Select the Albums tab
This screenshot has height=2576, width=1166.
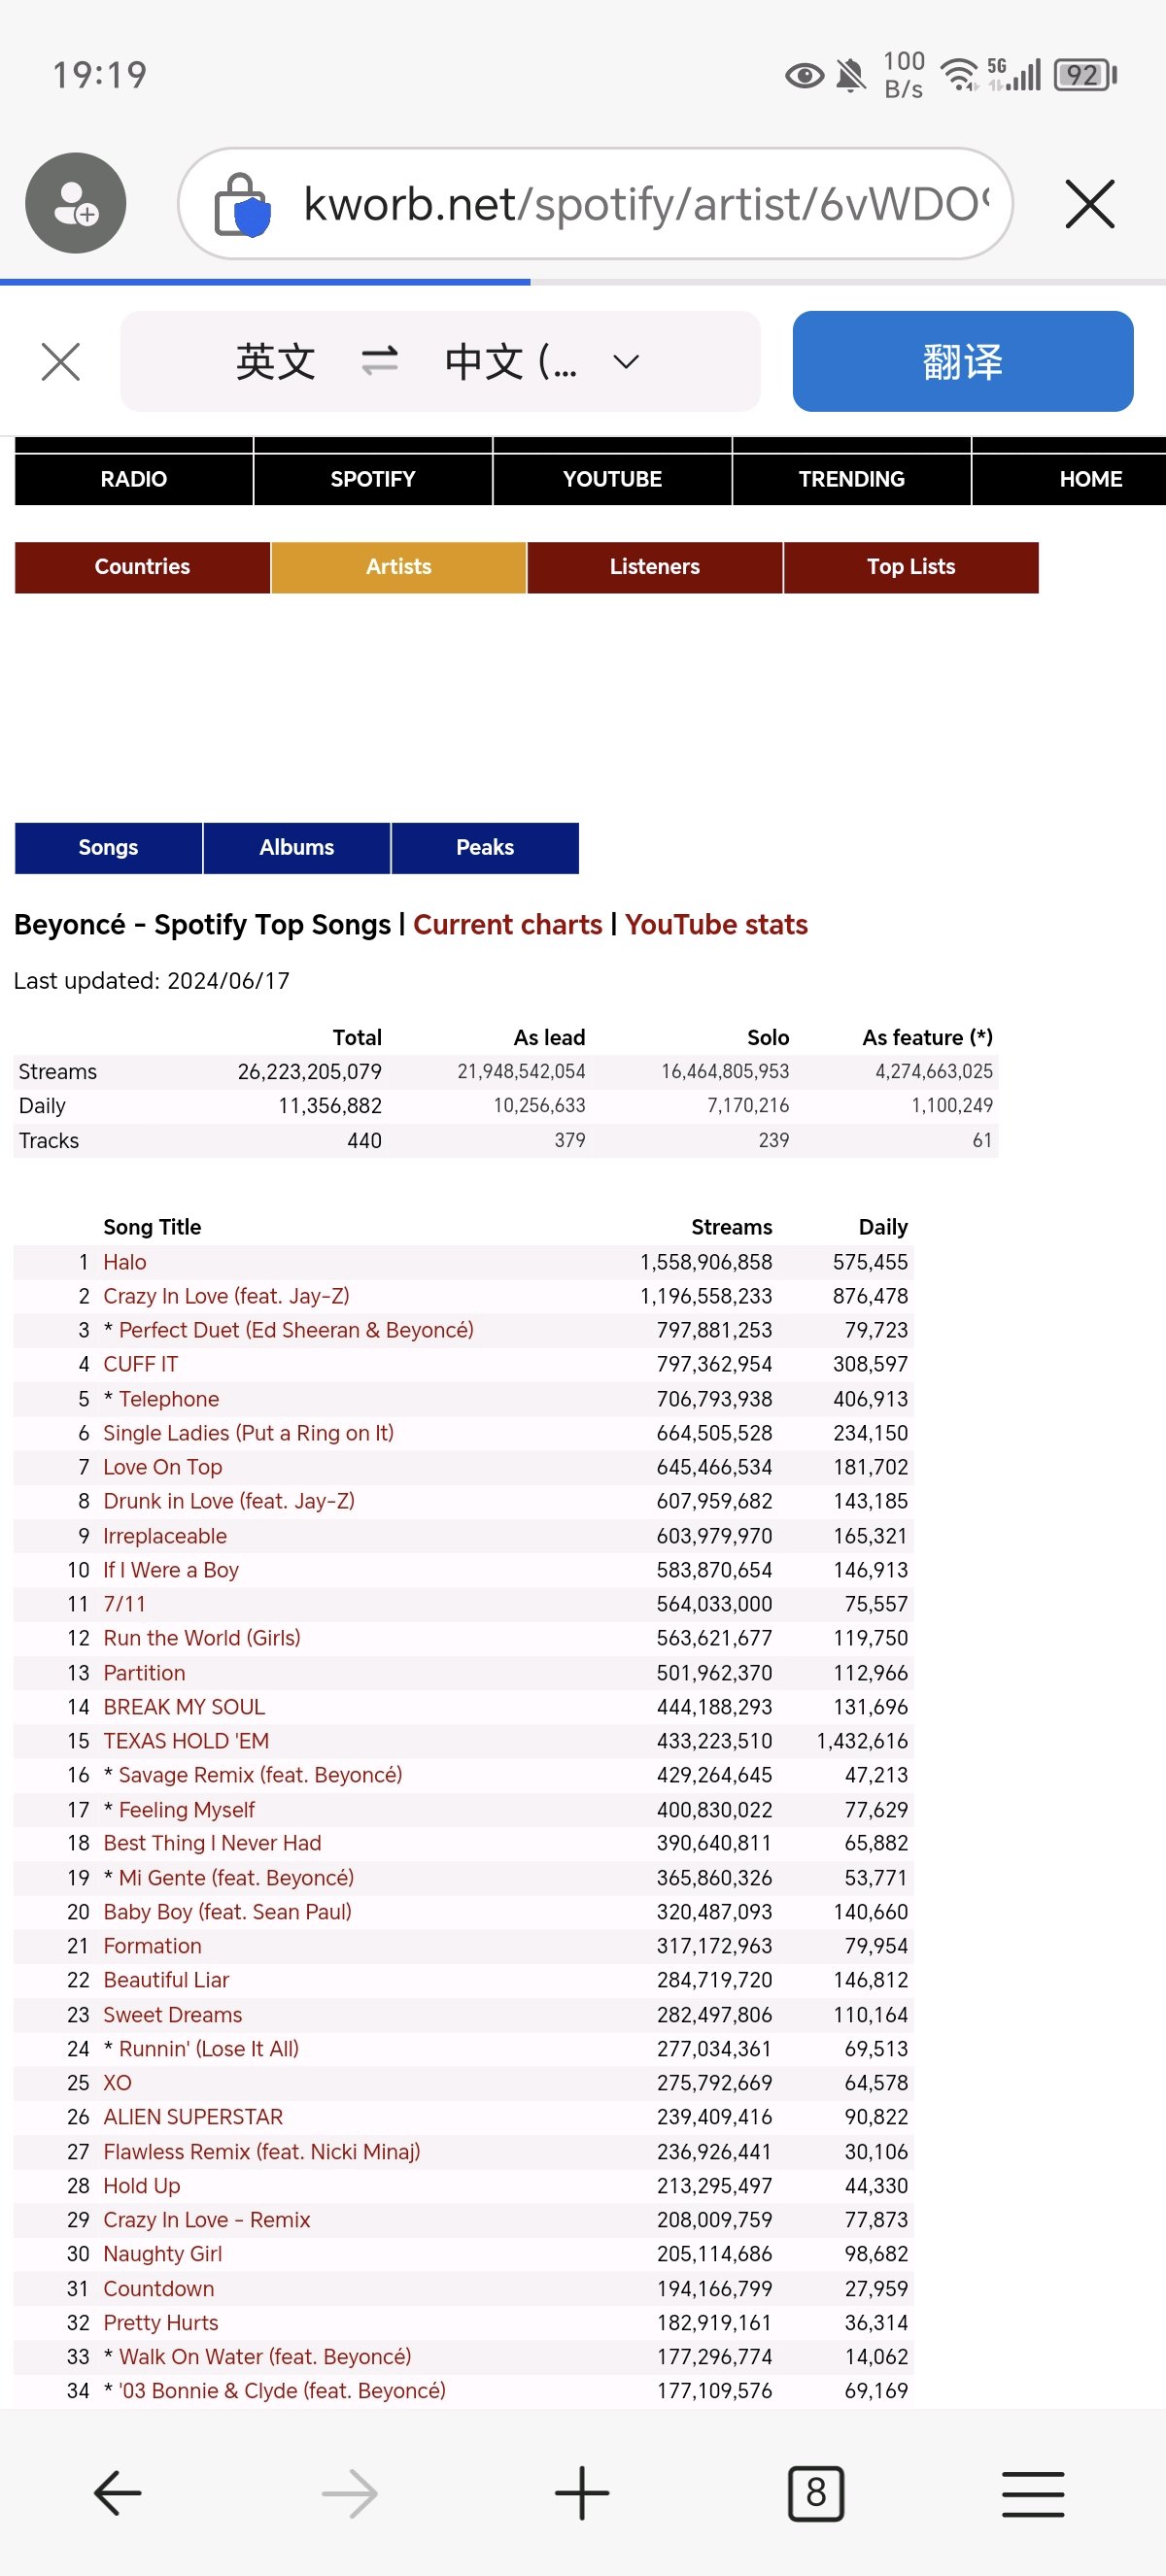coord(297,848)
